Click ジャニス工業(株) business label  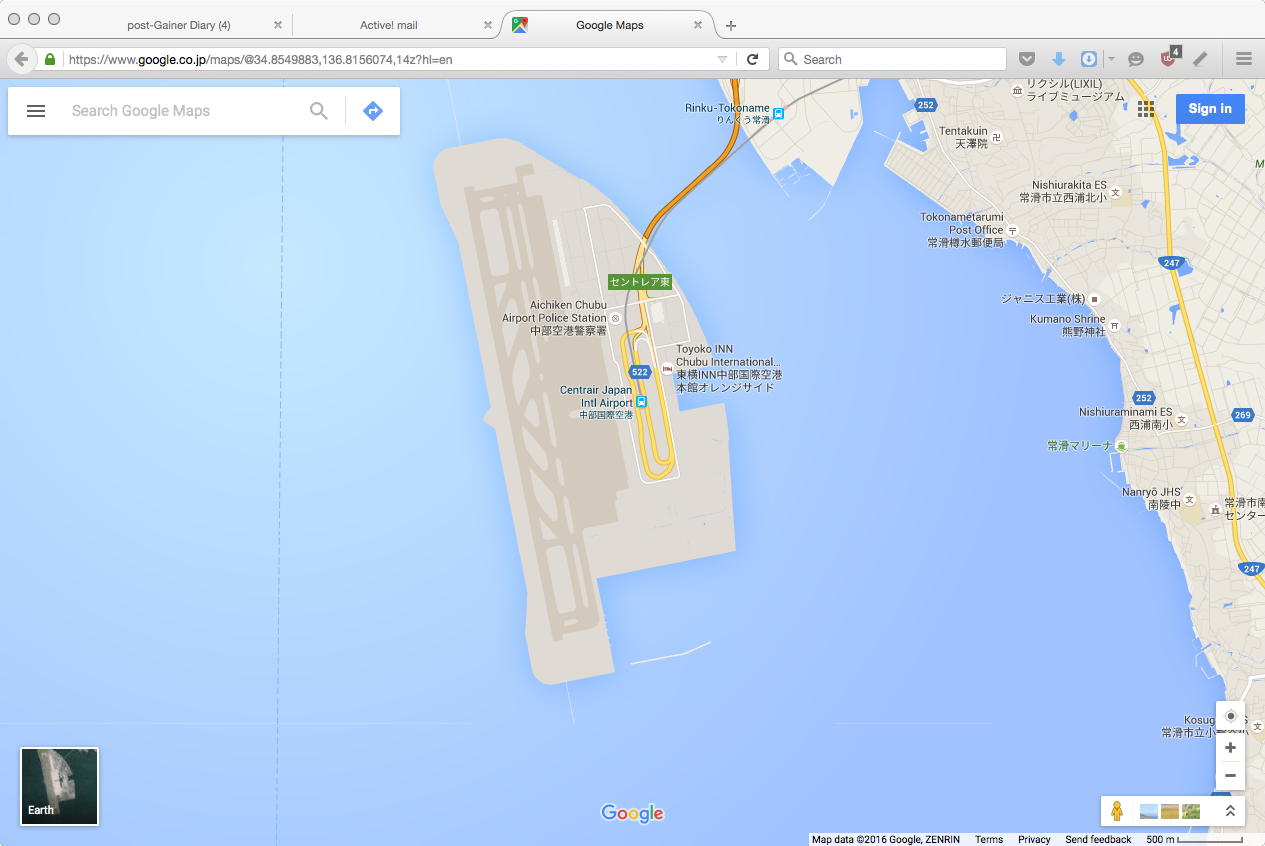point(1043,299)
